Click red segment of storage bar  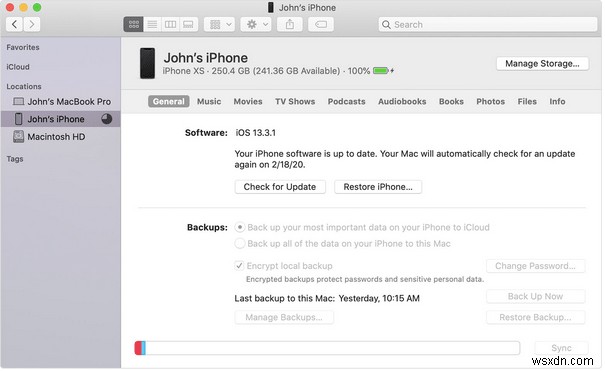[x=138, y=348]
